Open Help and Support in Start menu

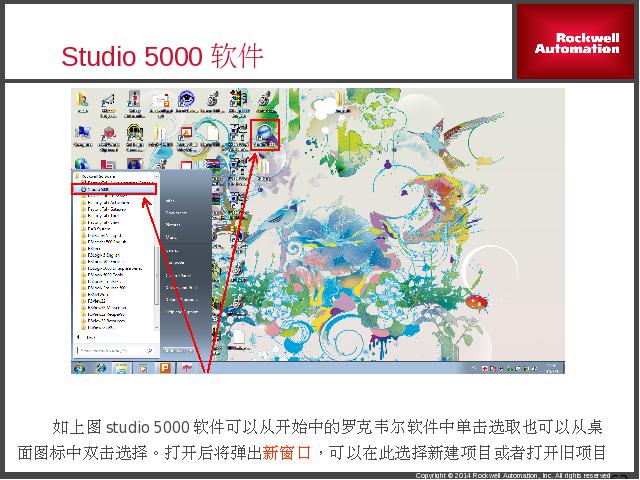(182, 312)
